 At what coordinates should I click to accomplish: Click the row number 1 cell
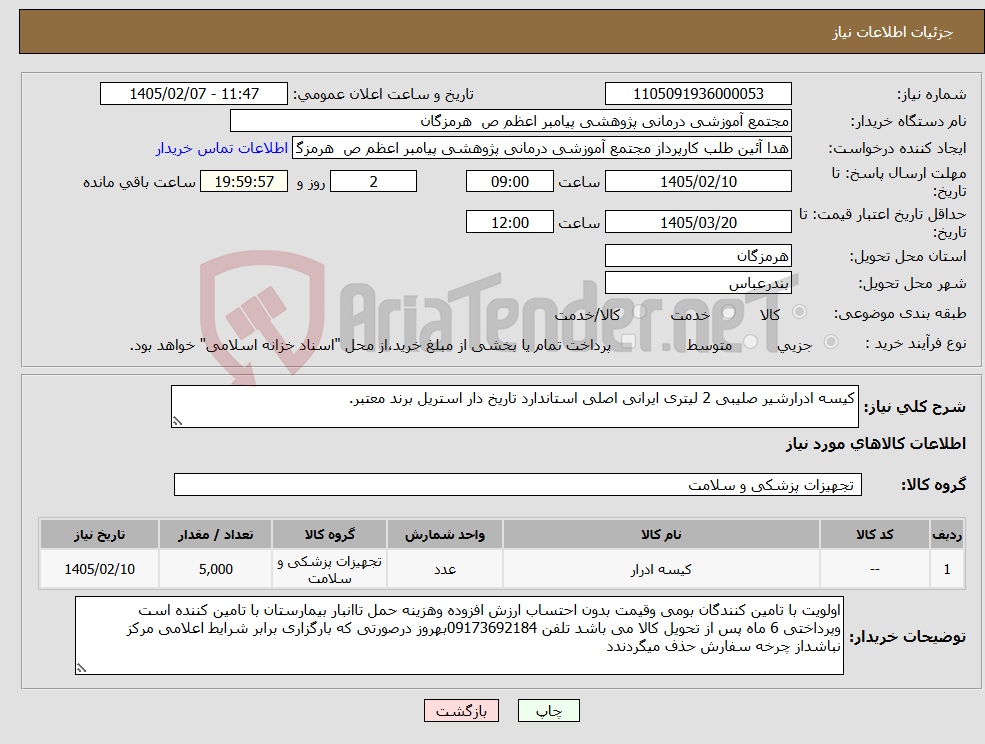[x=947, y=569]
